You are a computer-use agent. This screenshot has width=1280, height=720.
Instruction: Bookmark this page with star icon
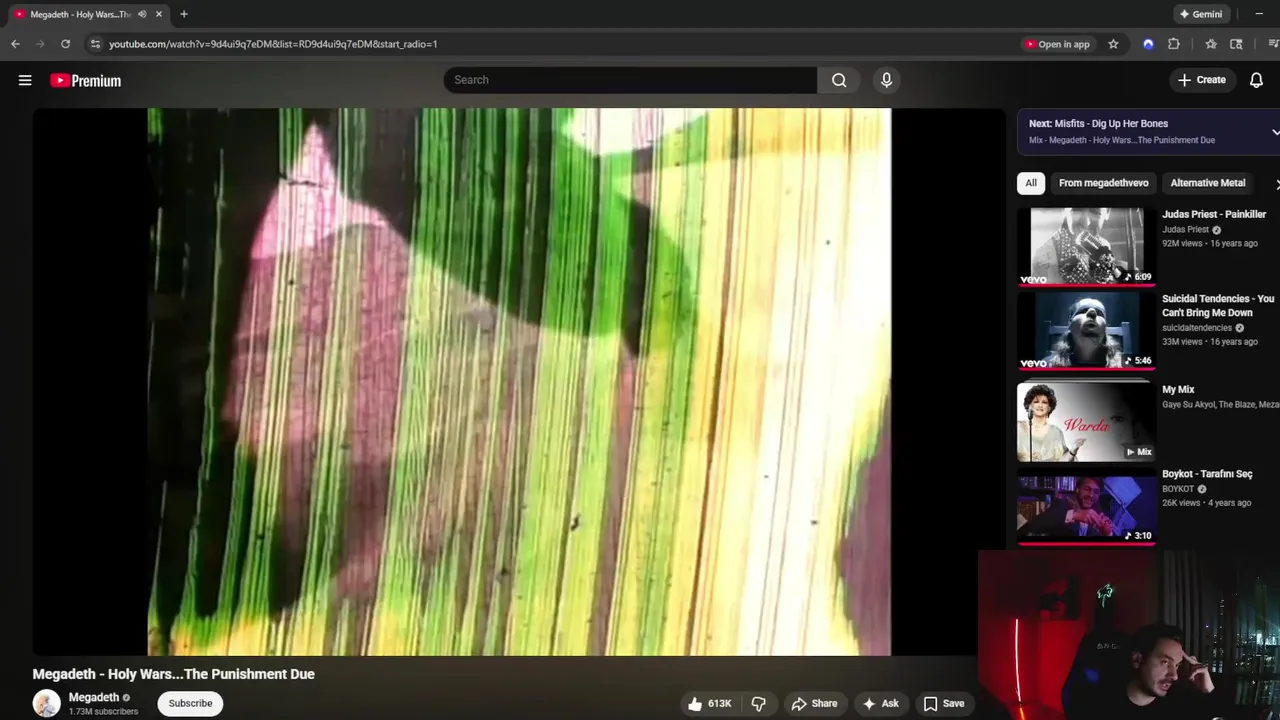[x=1113, y=44]
